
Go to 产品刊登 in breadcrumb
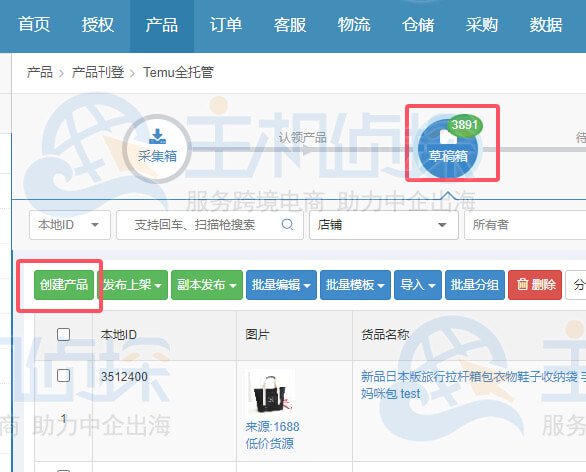(98, 73)
